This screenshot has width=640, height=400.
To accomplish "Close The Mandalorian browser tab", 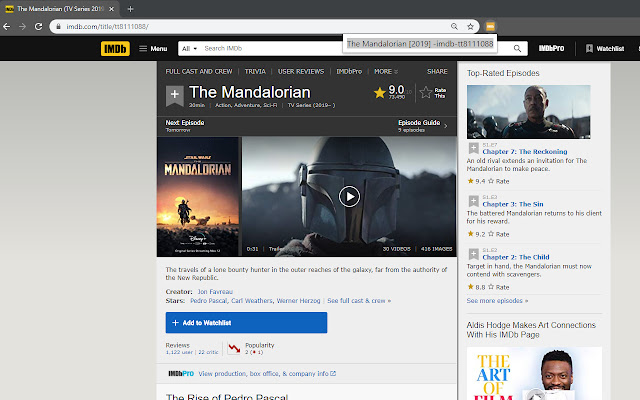I will point(111,9).
